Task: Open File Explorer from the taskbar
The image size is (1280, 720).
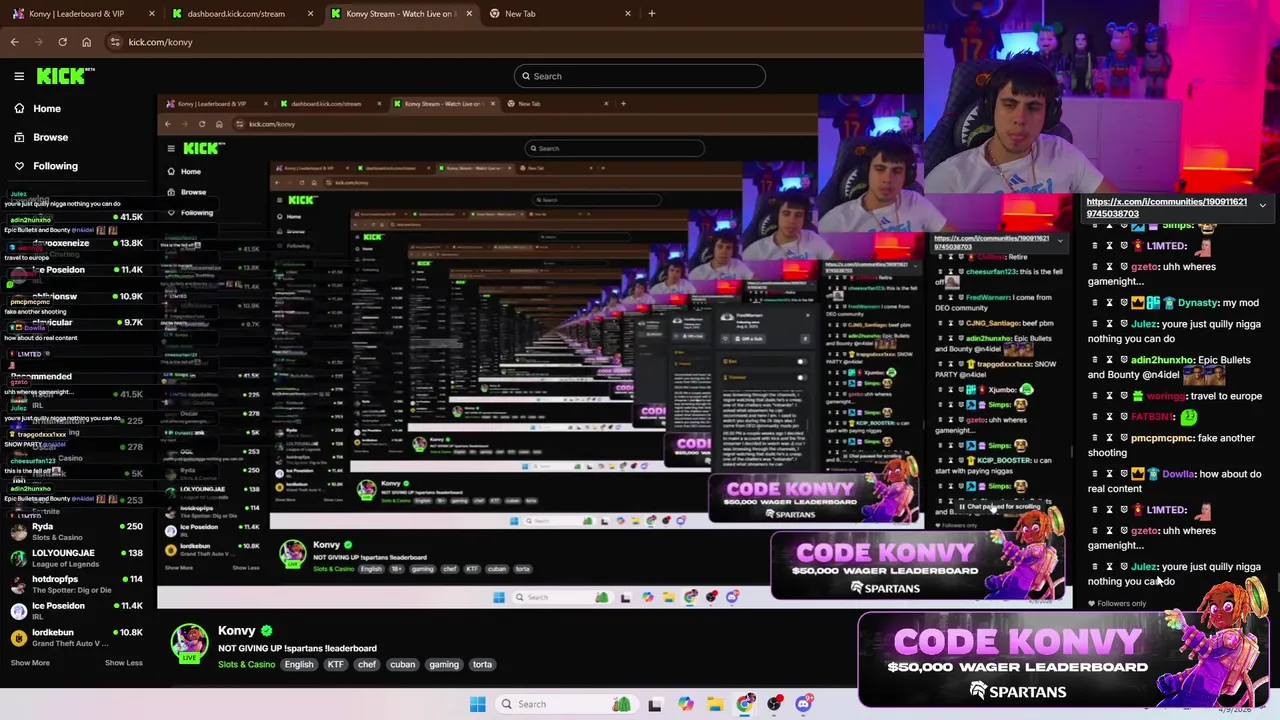Action: tap(715, 704)
